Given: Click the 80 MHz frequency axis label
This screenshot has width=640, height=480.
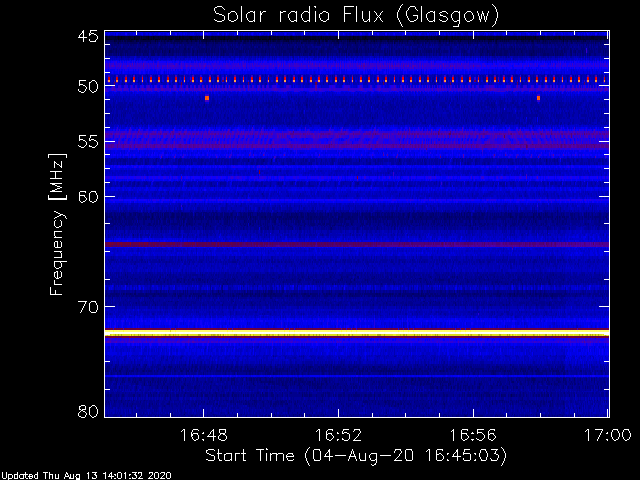Looking at the screenshot, I should coord(88,411).
